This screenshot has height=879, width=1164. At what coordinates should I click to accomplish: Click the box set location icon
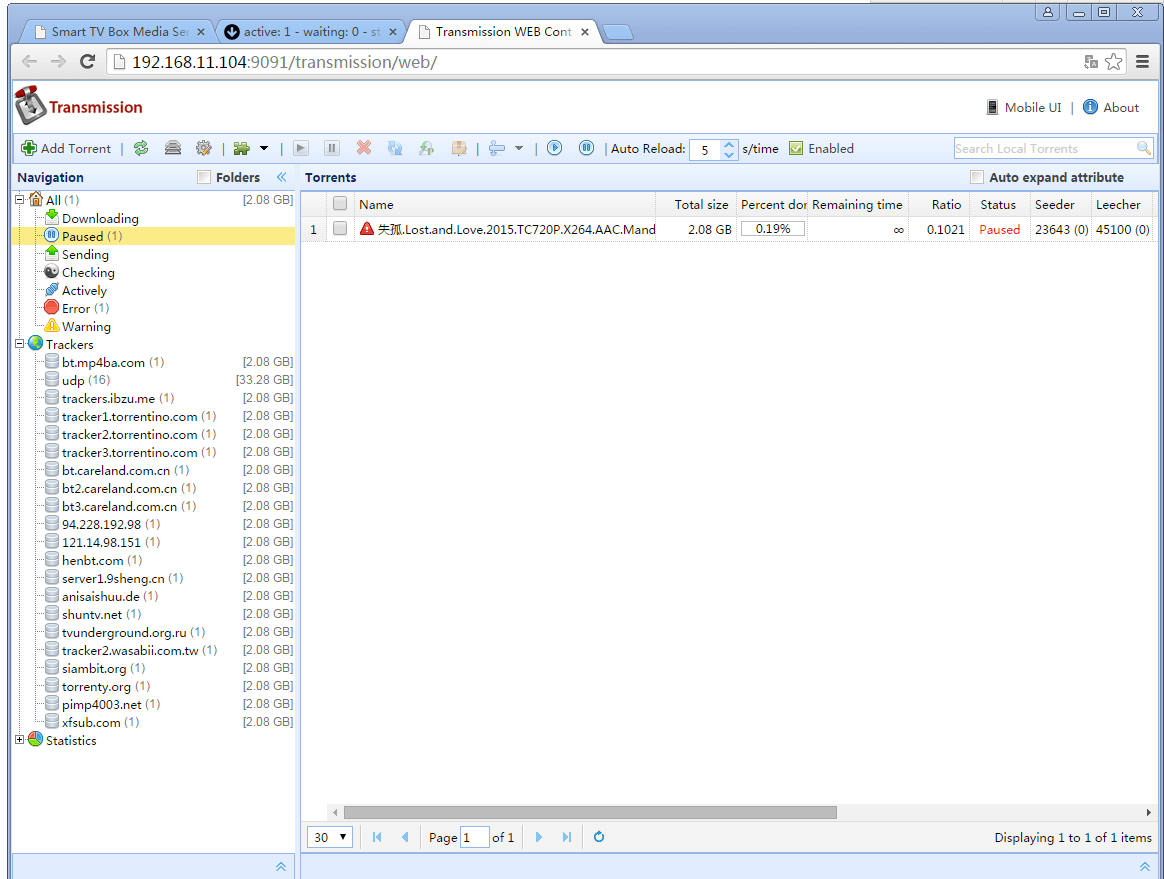click(x=459, y=148)
